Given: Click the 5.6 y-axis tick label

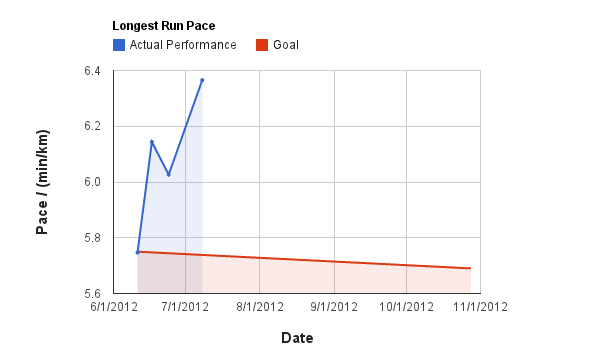Looking at the screenshot, I should [92, 293].
